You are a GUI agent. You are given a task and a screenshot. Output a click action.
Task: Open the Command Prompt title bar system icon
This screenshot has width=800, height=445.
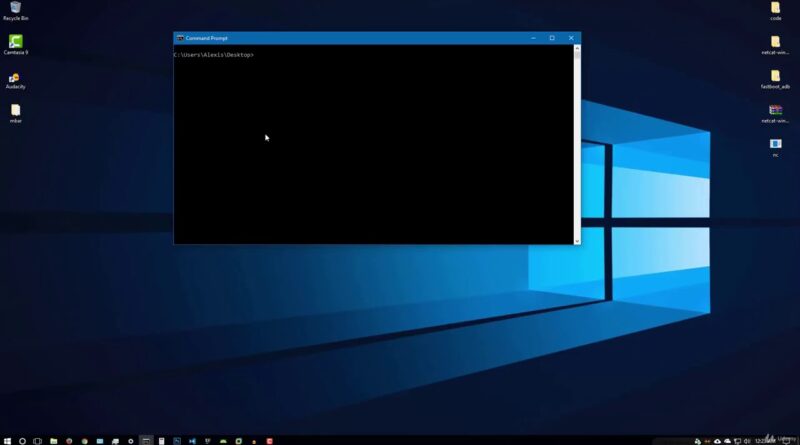point(180,38)
